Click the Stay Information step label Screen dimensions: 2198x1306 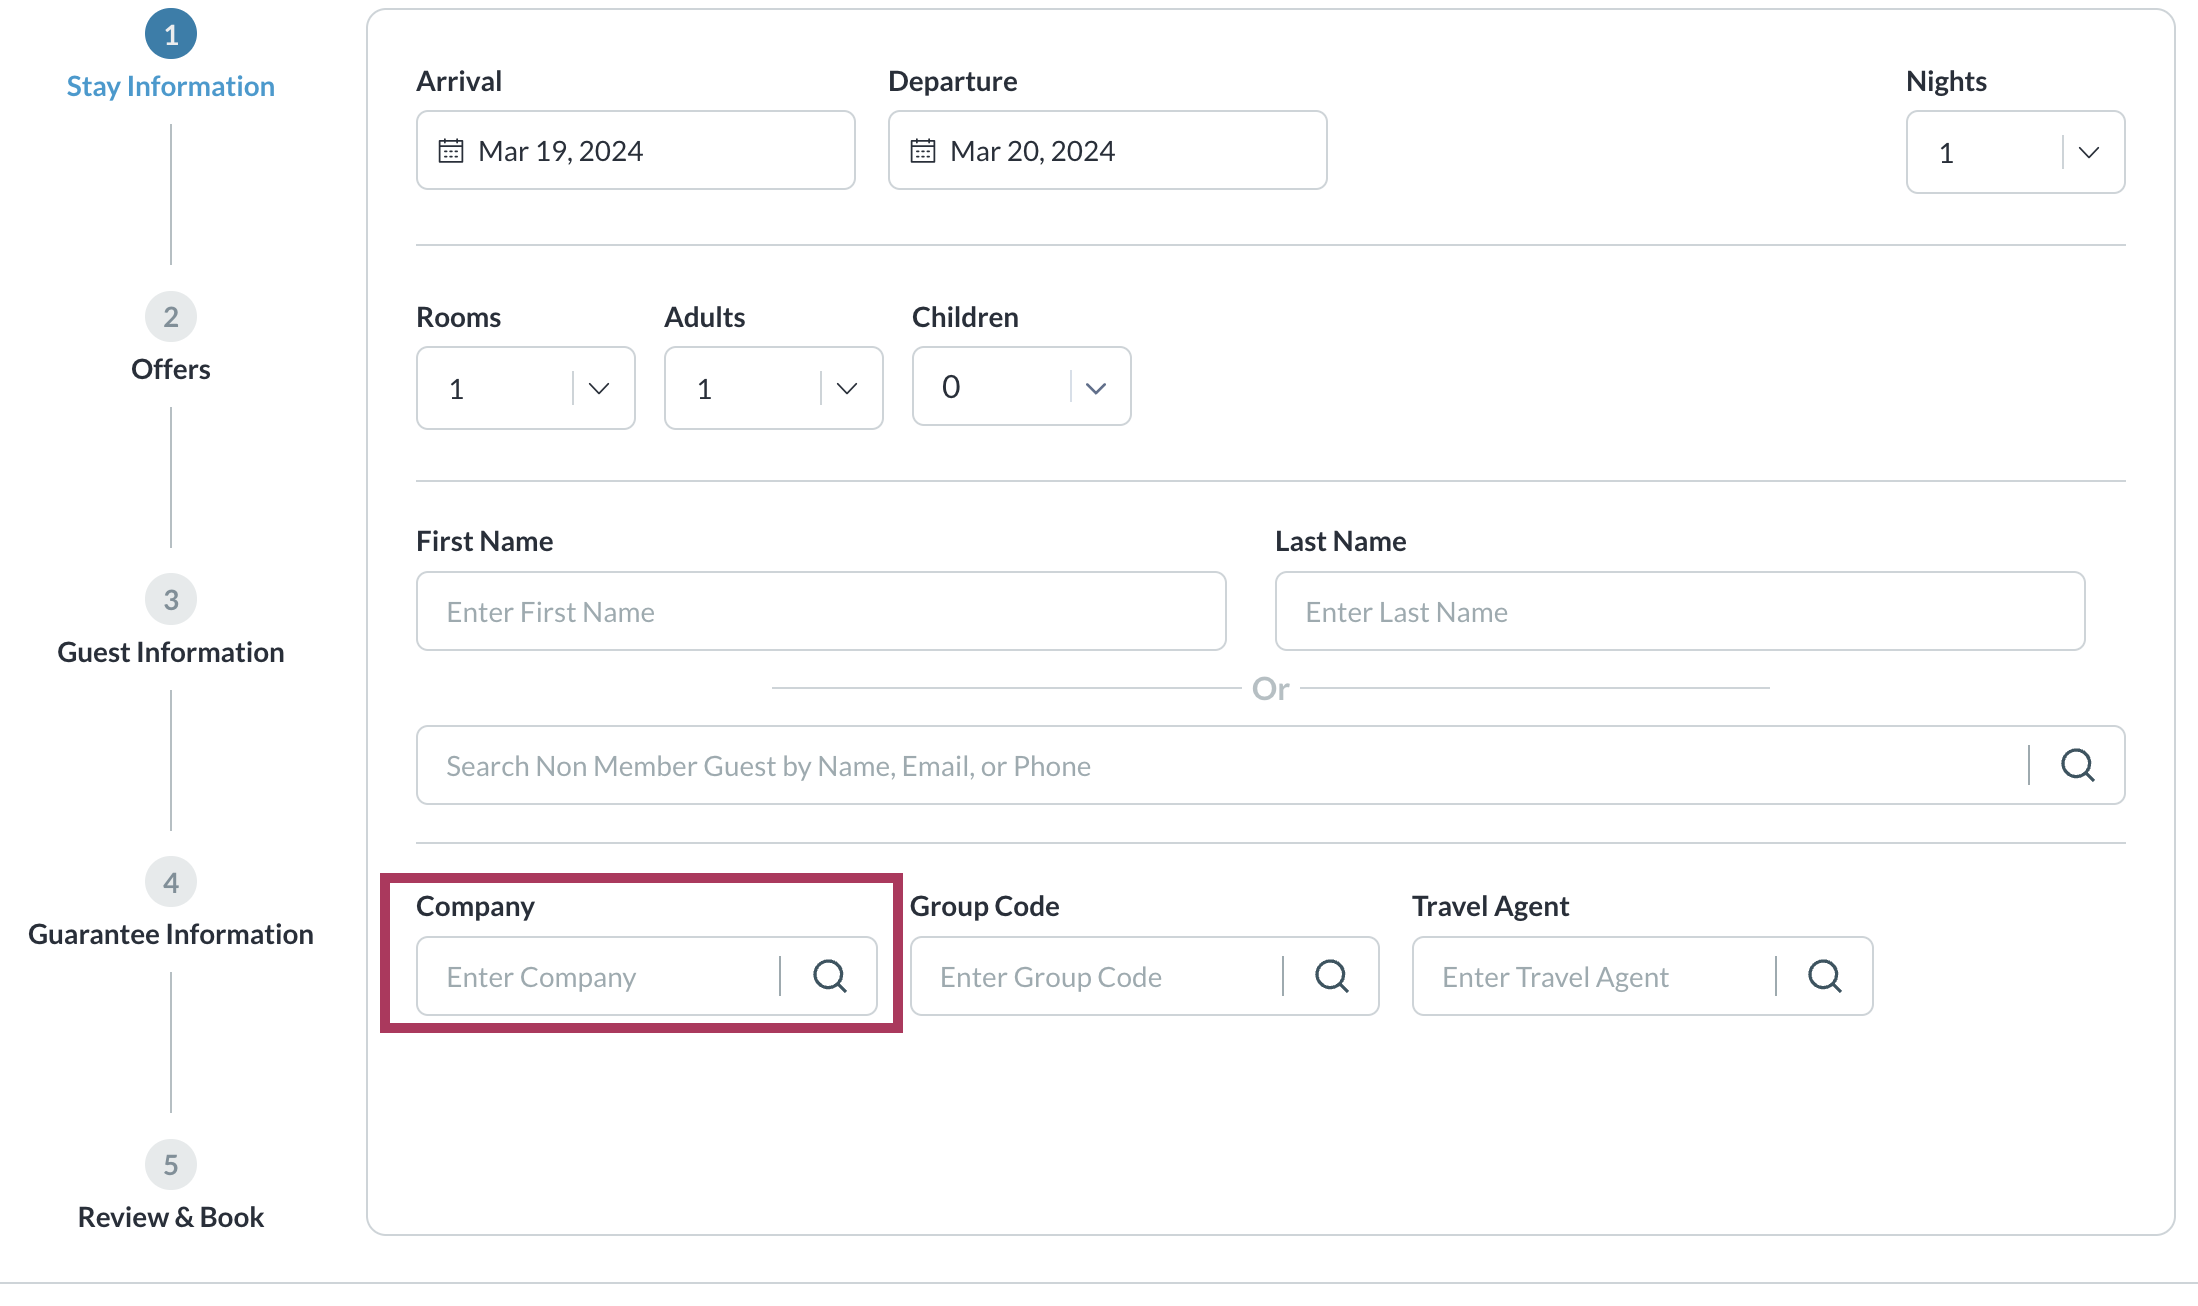click(x=171, y=87)
